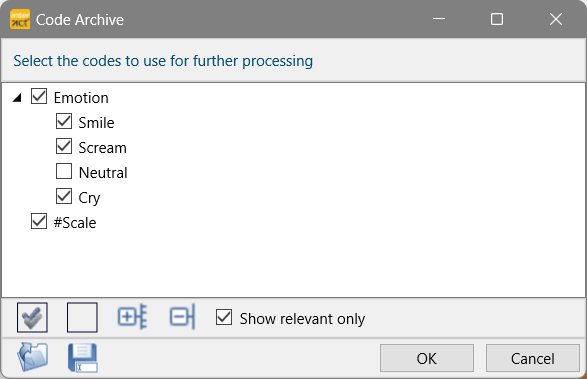Enable the Neutral code checkbox
Screen dimensions: 587x379
(64, 171)
